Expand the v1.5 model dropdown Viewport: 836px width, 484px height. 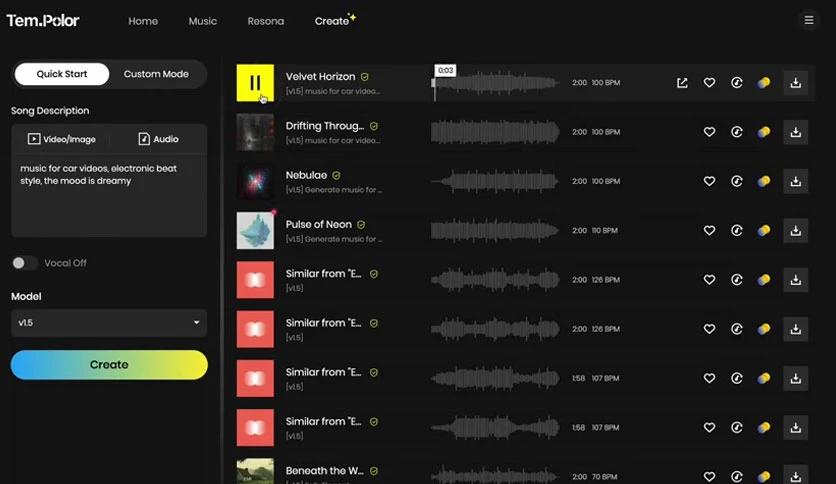tap(109, 323)
